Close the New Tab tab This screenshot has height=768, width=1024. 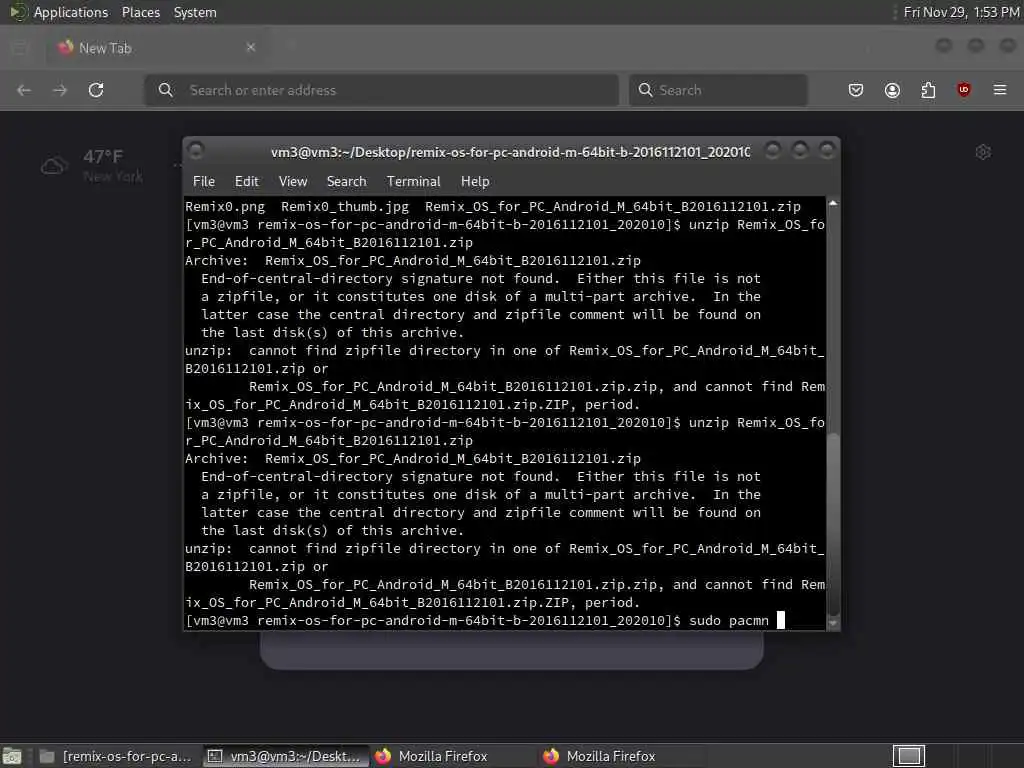click(x=251, y=47)
